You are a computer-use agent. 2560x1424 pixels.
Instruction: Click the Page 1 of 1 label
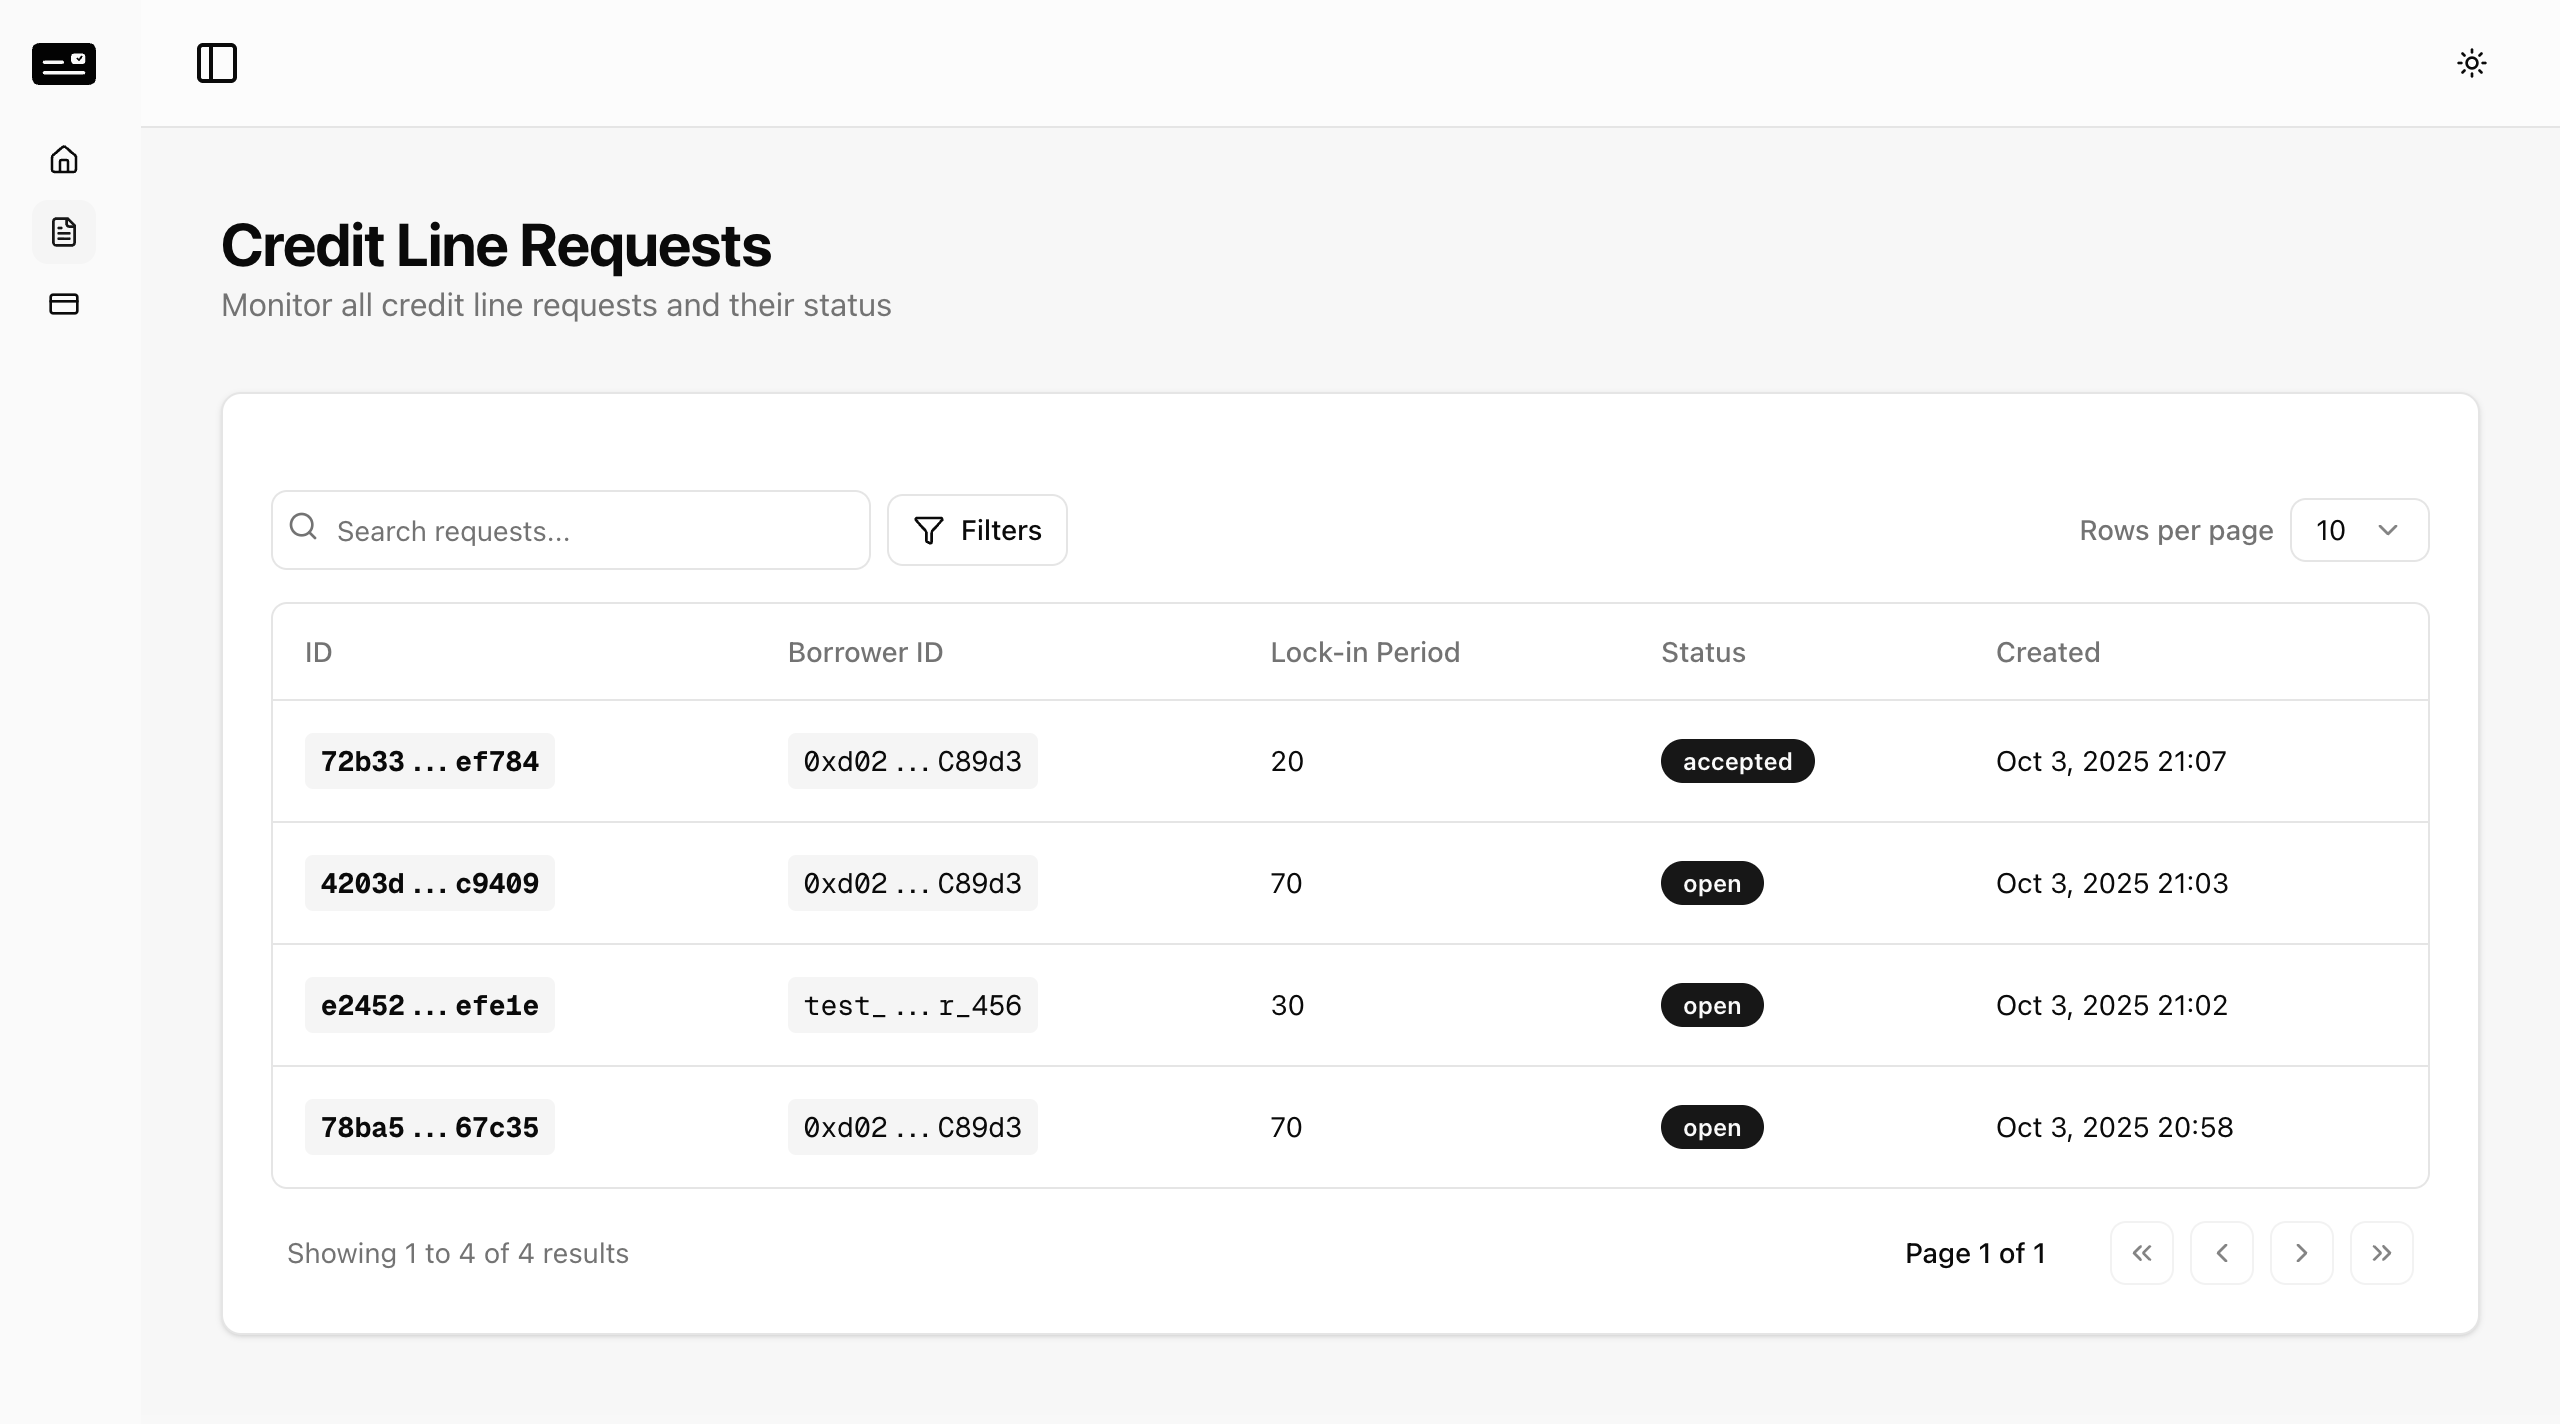point(1975,1253)
